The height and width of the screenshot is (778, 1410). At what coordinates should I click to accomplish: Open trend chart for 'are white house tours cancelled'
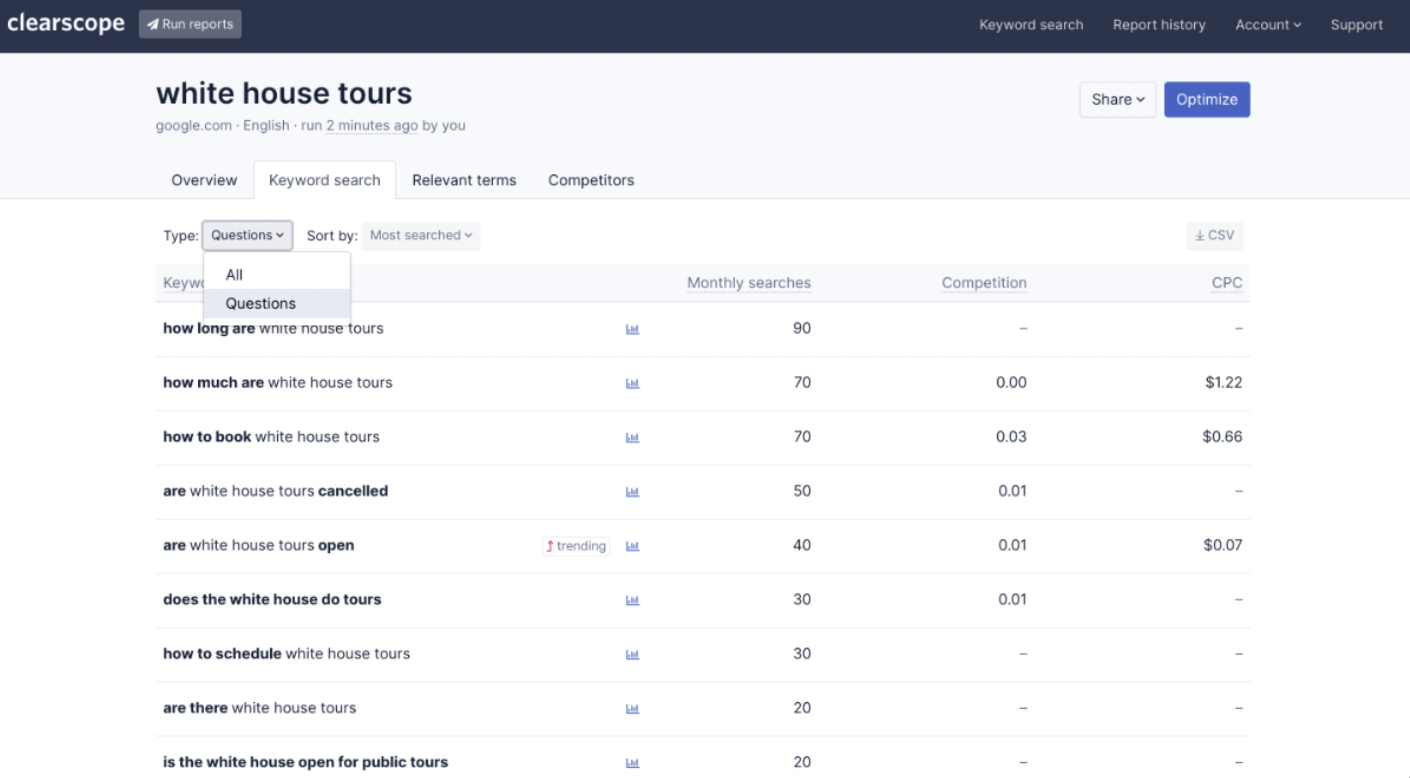632,491
